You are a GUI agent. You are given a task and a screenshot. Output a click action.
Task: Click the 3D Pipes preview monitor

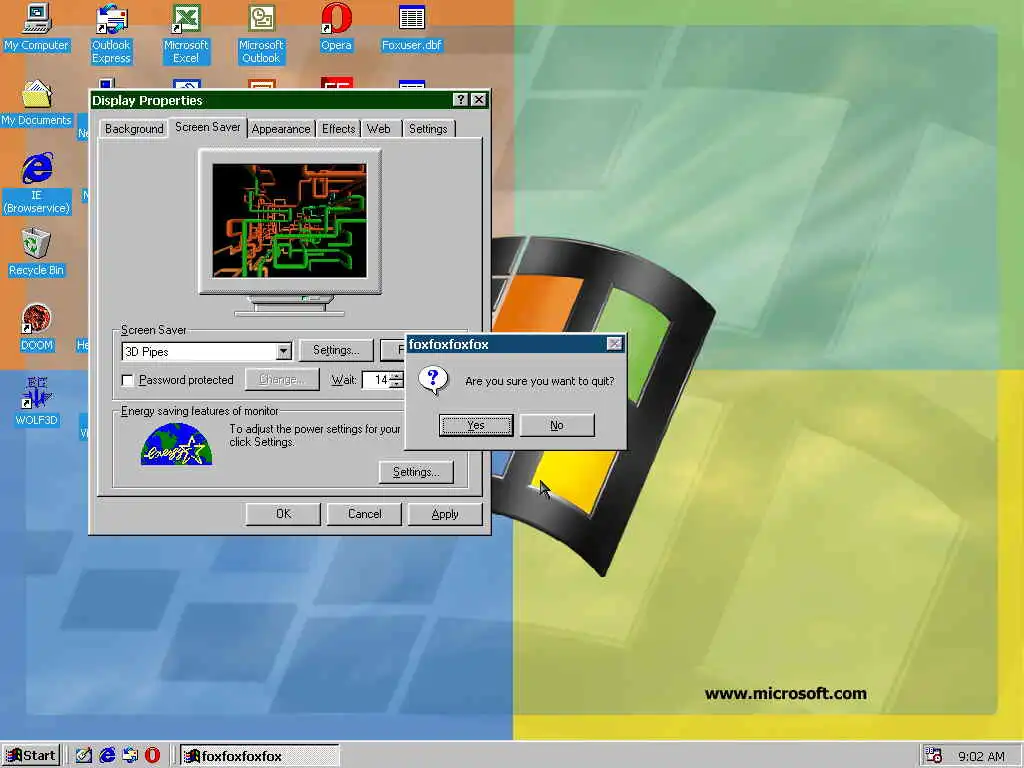[x=289, y=221]
